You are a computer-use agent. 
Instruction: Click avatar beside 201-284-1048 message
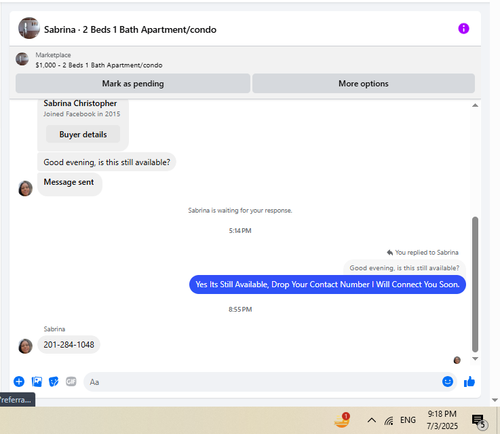(25, 346)
